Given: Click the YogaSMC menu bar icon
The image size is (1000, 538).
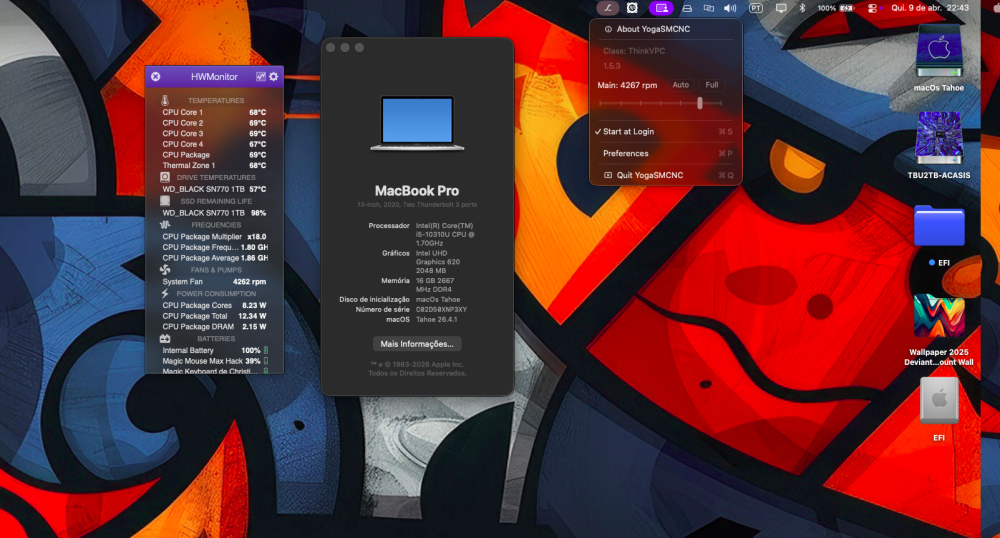Looking at the screenshot, I should click(607, 8).
